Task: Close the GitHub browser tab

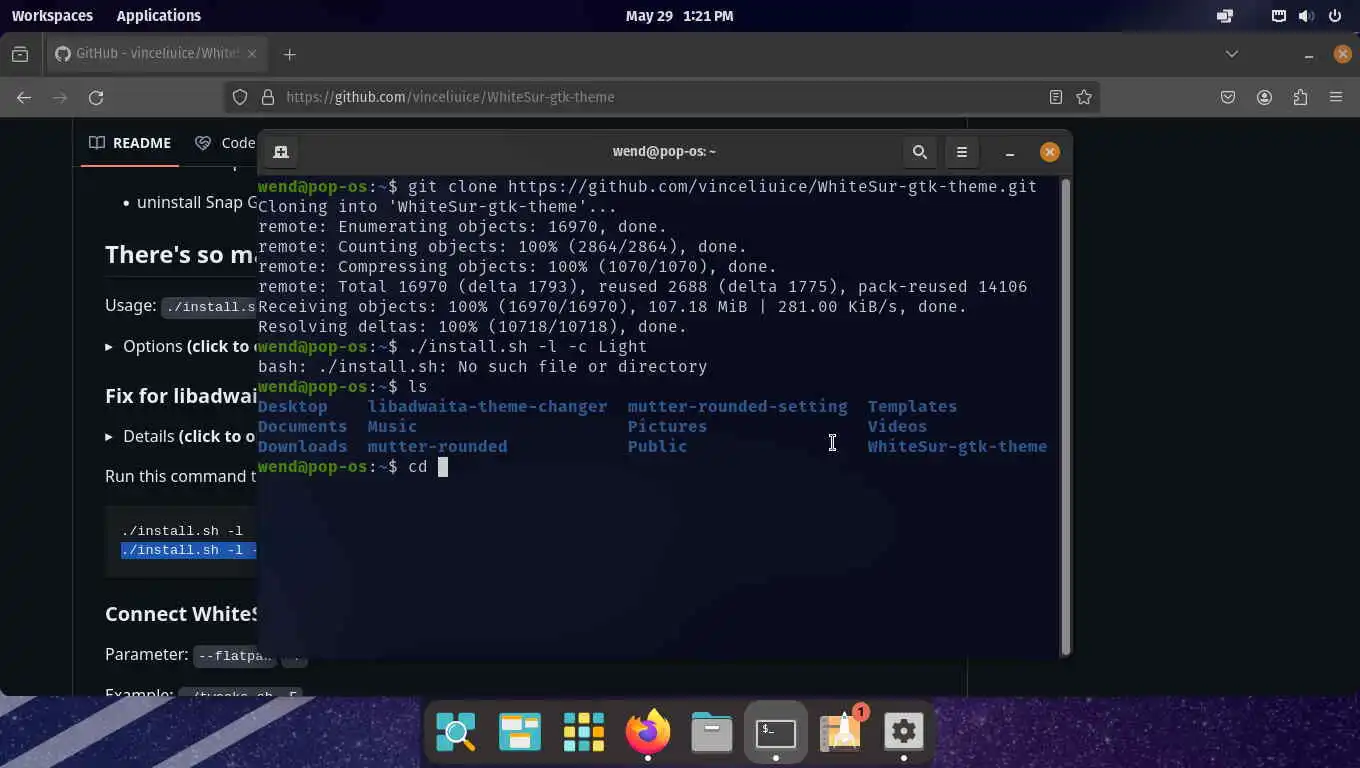Action: tap(253, 54)
